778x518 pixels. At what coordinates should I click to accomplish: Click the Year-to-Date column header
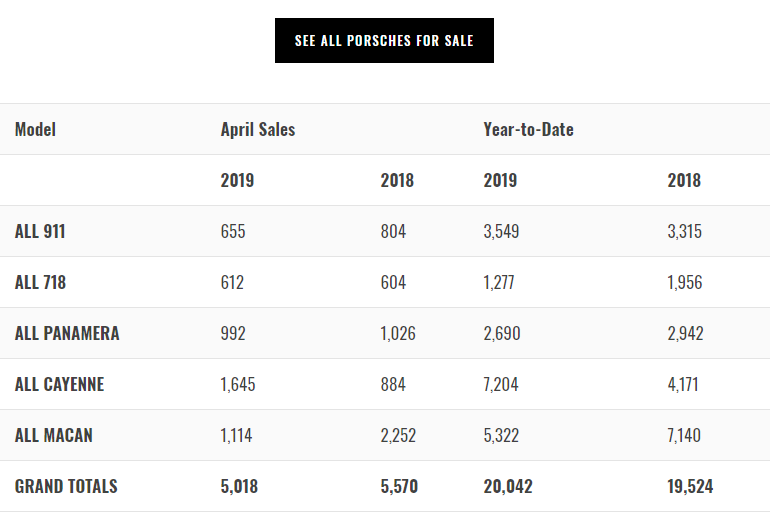(528, 129)
